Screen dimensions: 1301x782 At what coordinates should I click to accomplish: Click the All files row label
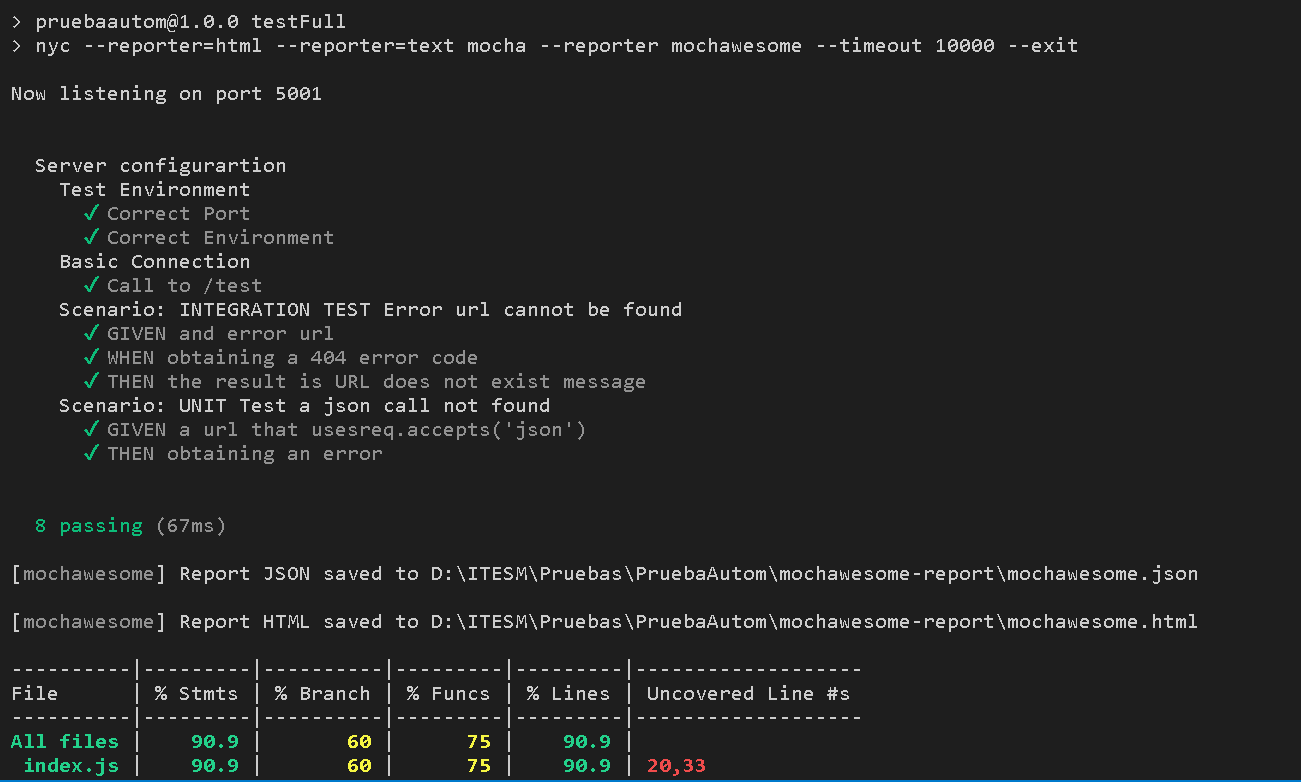(65, 741)
